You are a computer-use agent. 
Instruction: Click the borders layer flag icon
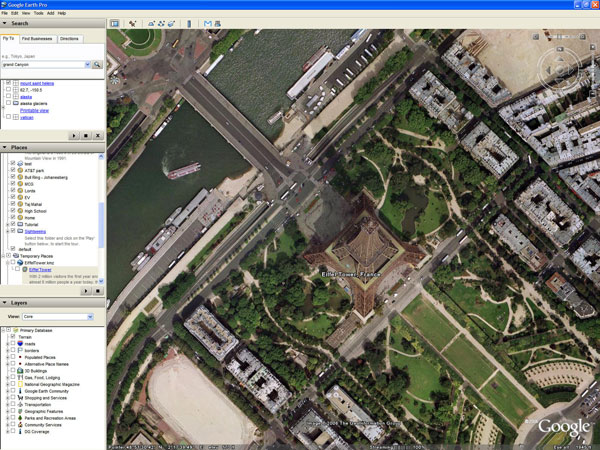[20, 351]
